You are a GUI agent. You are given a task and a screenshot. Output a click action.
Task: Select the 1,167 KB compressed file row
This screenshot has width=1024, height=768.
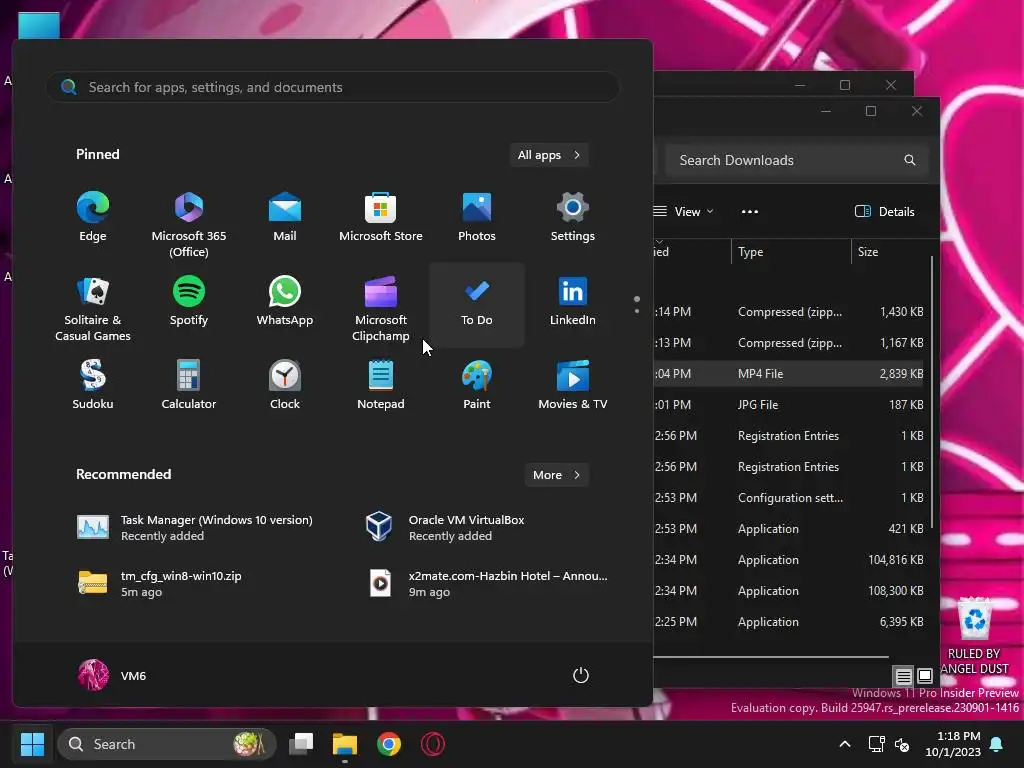pyautogui.click(x=788, y=343)
